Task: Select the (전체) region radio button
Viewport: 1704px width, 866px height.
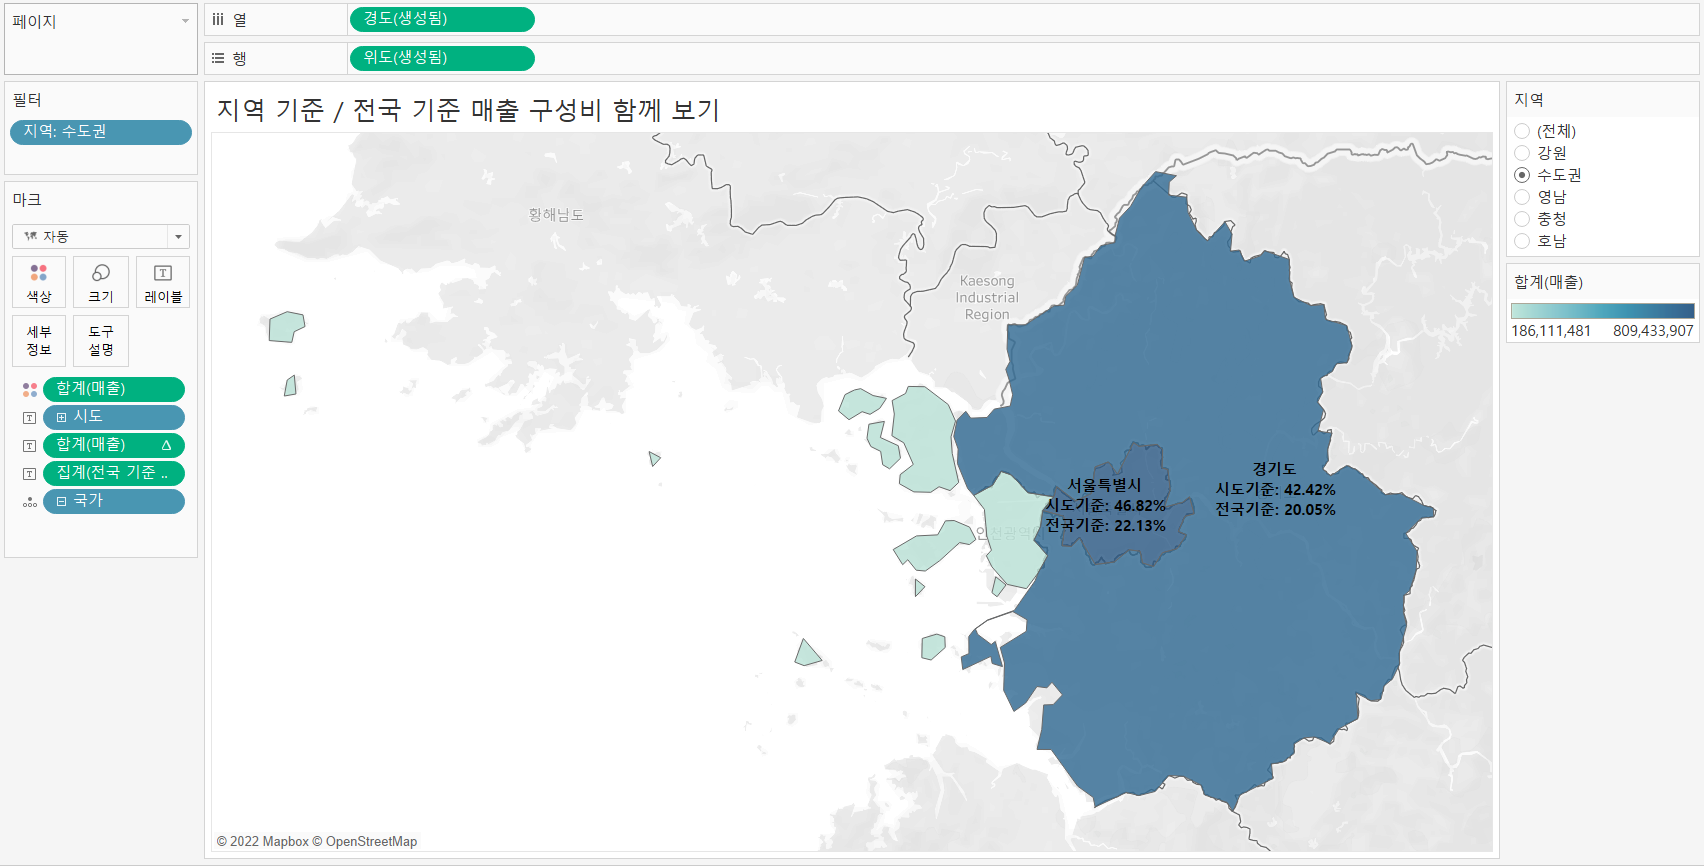Action: 1522,131
